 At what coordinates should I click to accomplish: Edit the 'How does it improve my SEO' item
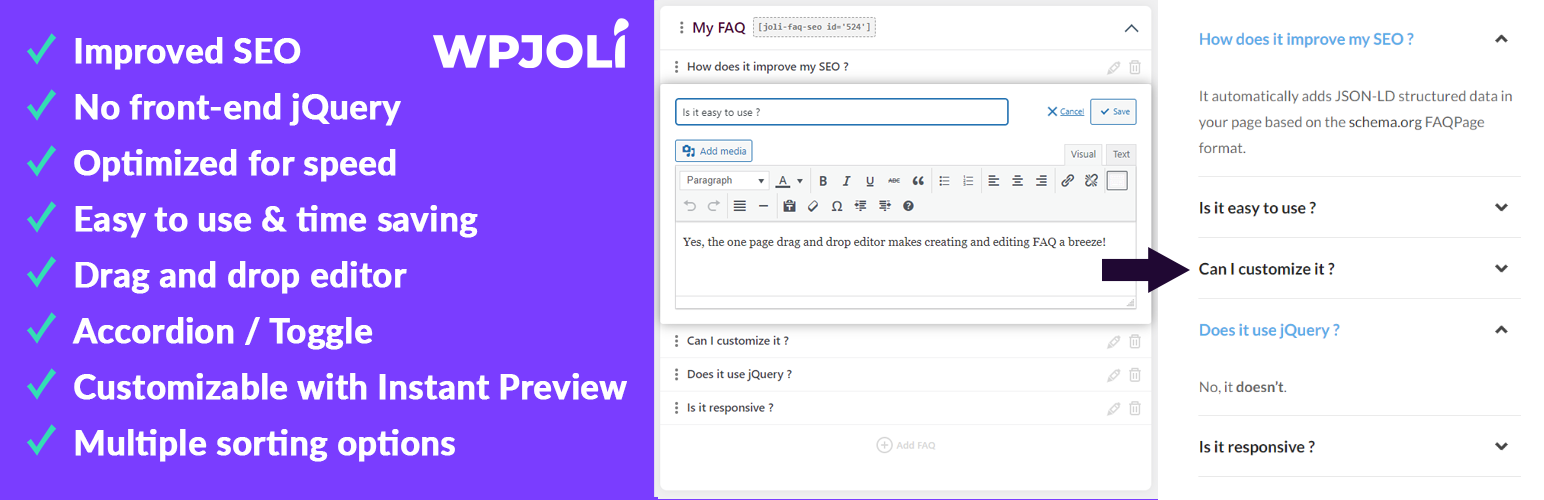1114,67
